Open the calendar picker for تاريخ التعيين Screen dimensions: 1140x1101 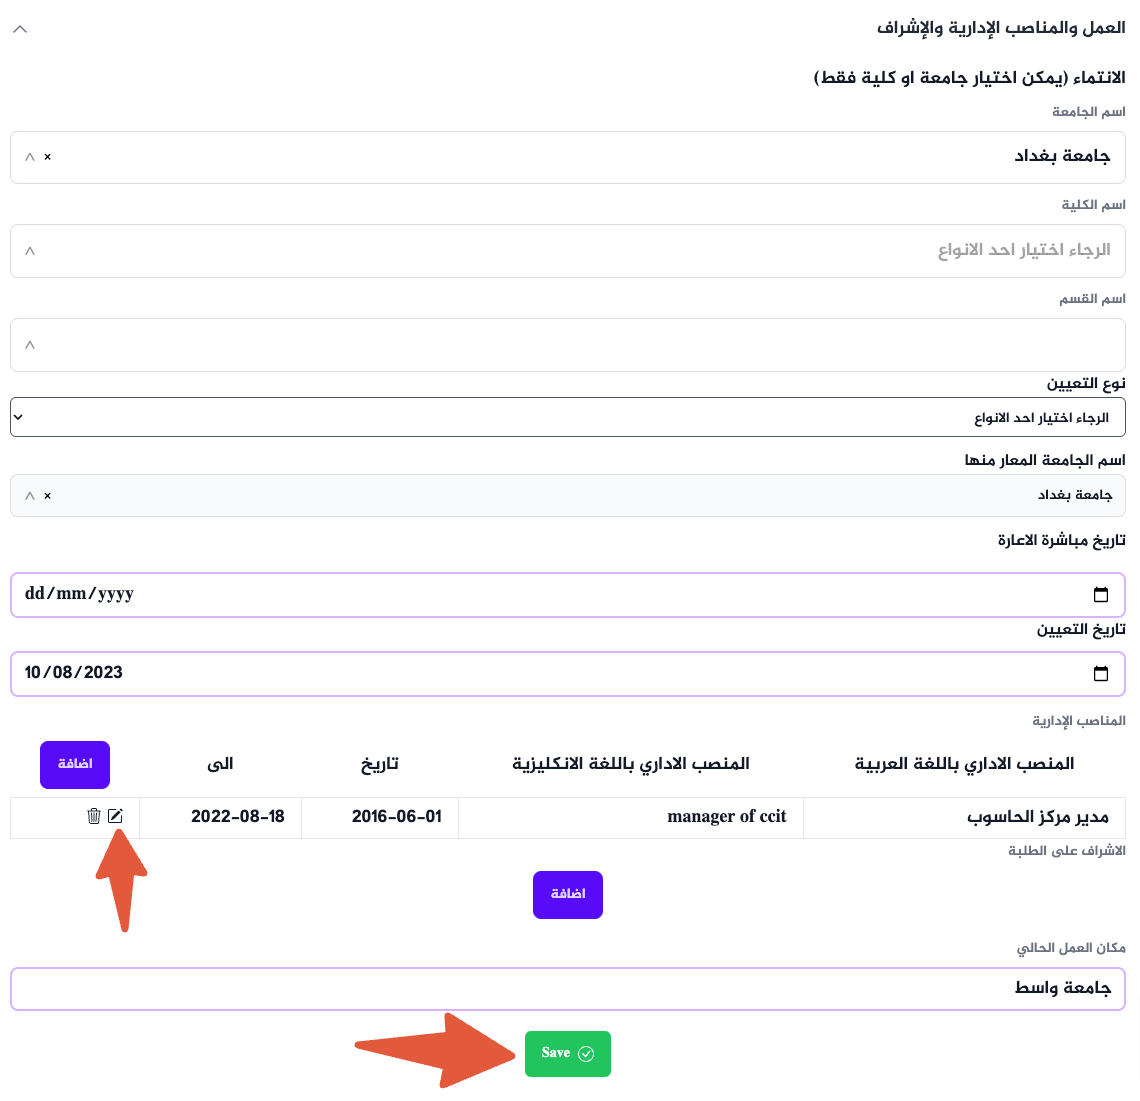point(1100,673)
